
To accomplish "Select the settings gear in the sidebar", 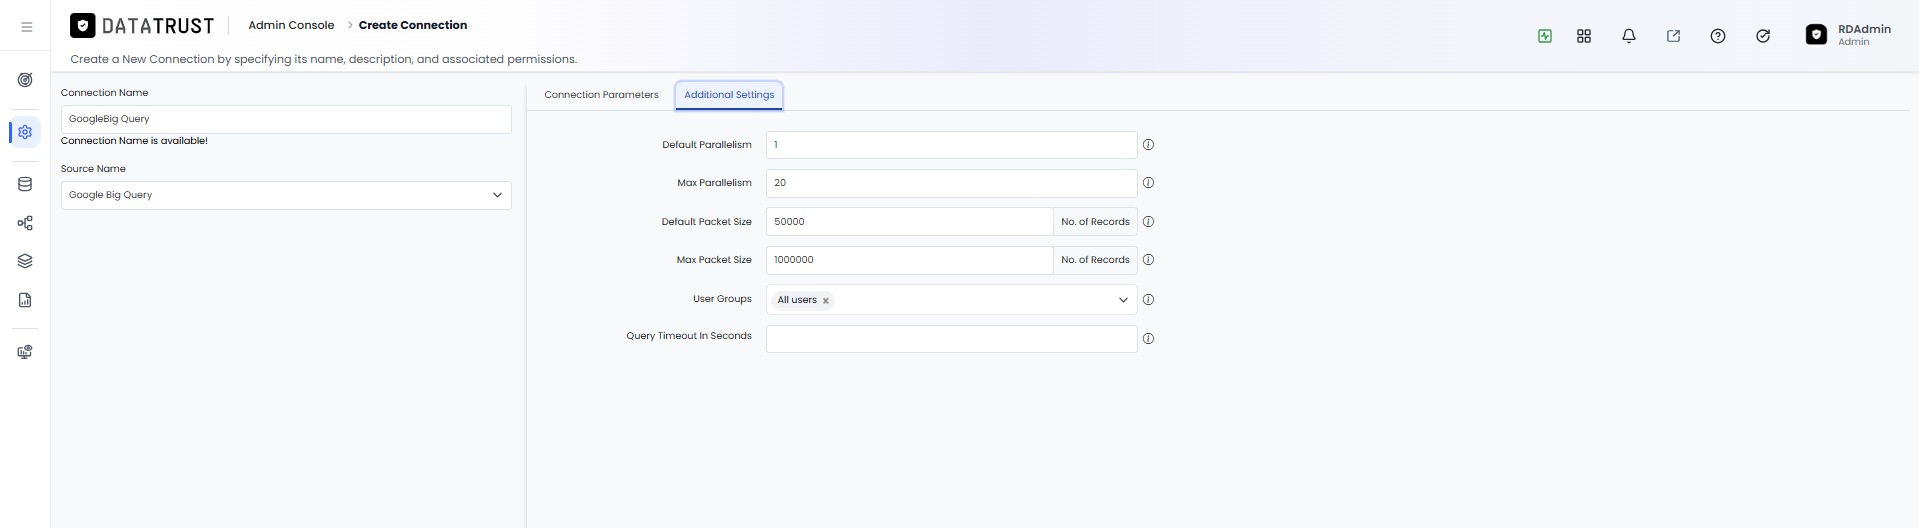I will pos(25,132).
